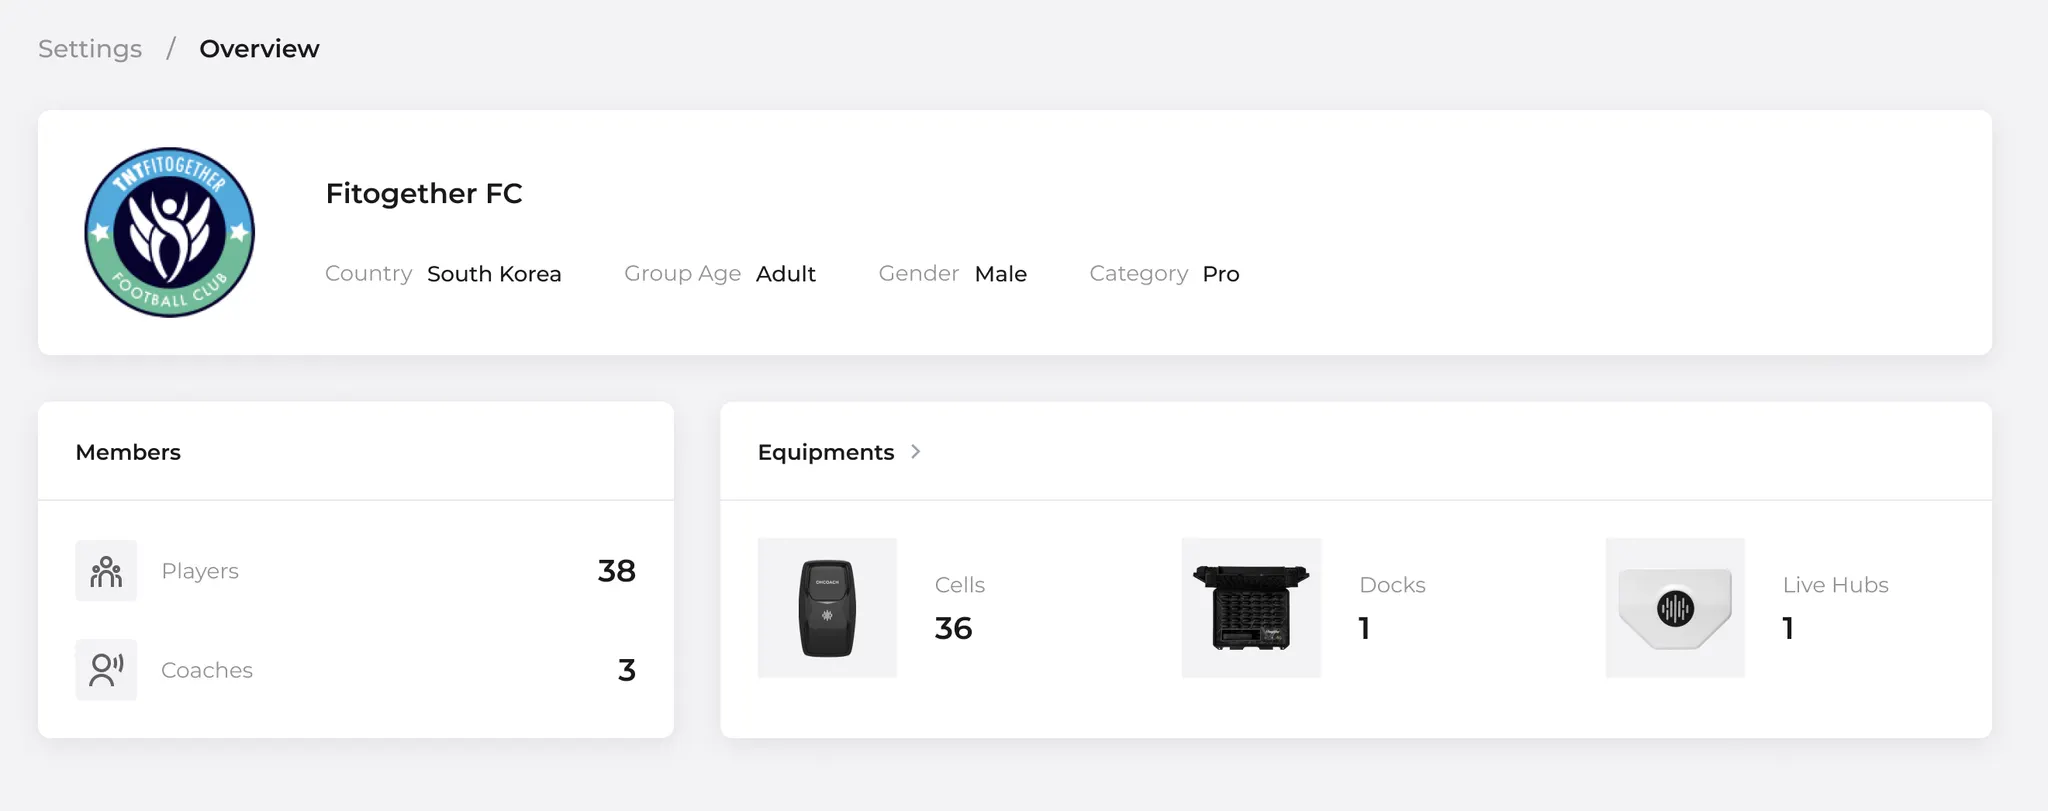
Task: Click the Live Hubs label
Action: (x=1835, y=585)
